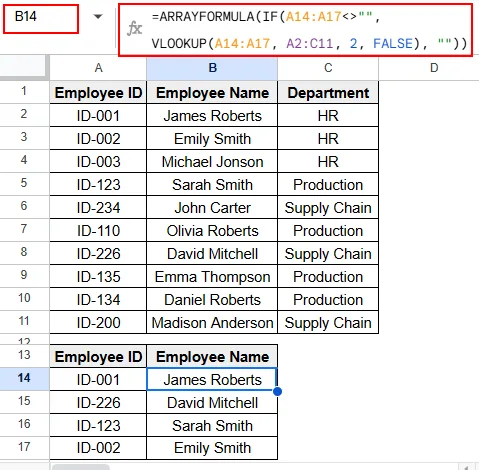Select Emma Thompson cell

point(212,276)
